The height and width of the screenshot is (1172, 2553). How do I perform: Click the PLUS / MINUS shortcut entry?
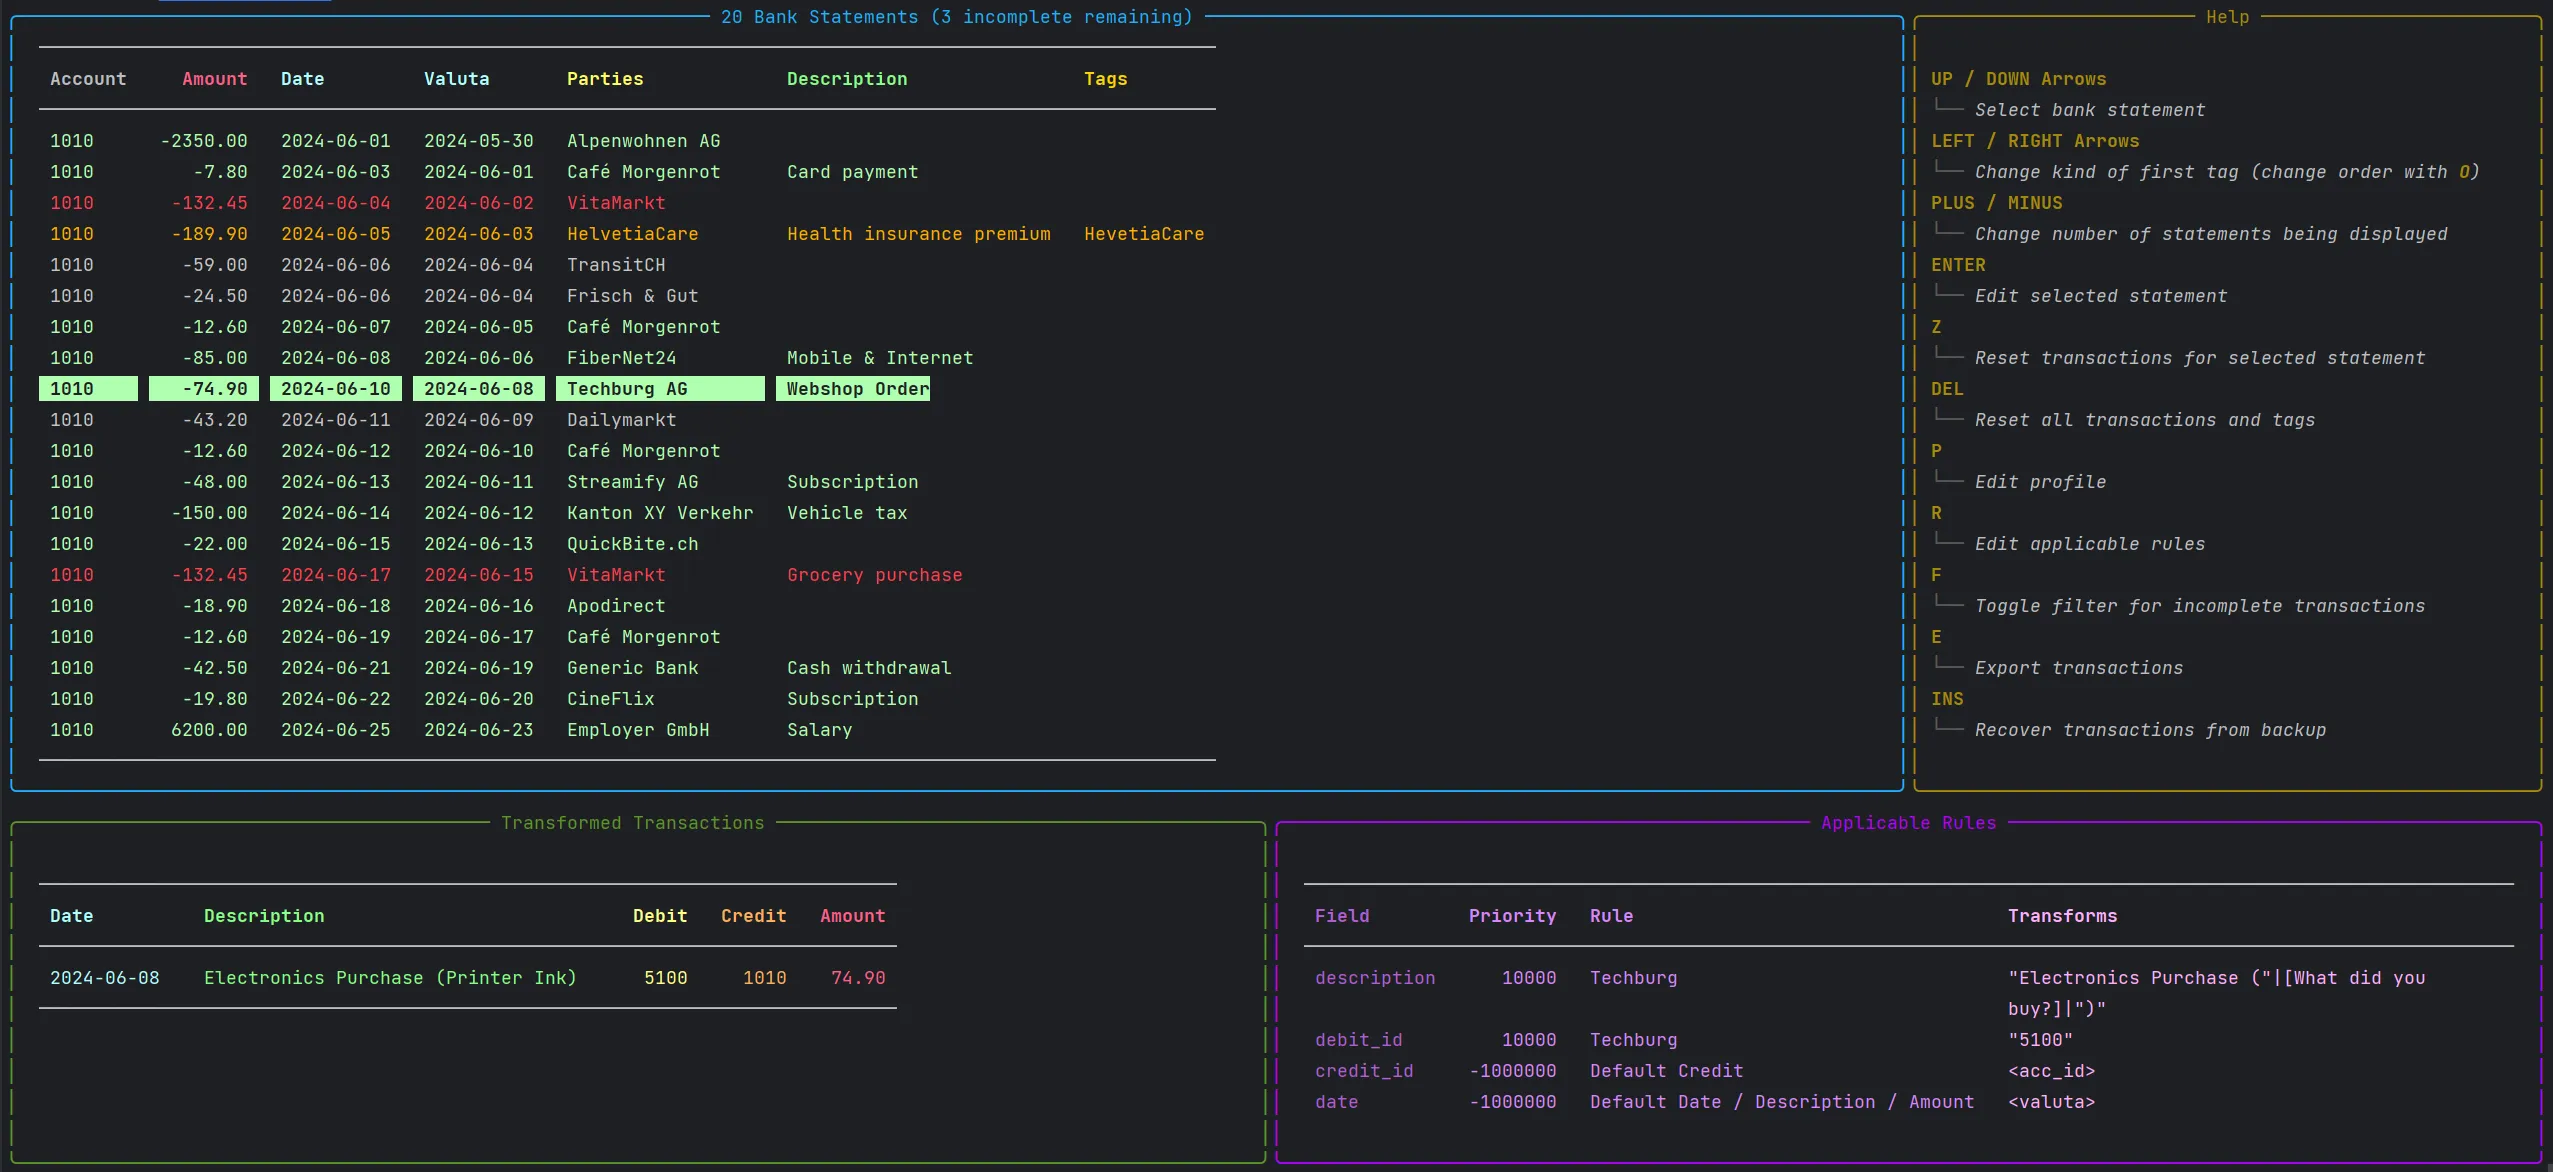(x=1996, y=203)
